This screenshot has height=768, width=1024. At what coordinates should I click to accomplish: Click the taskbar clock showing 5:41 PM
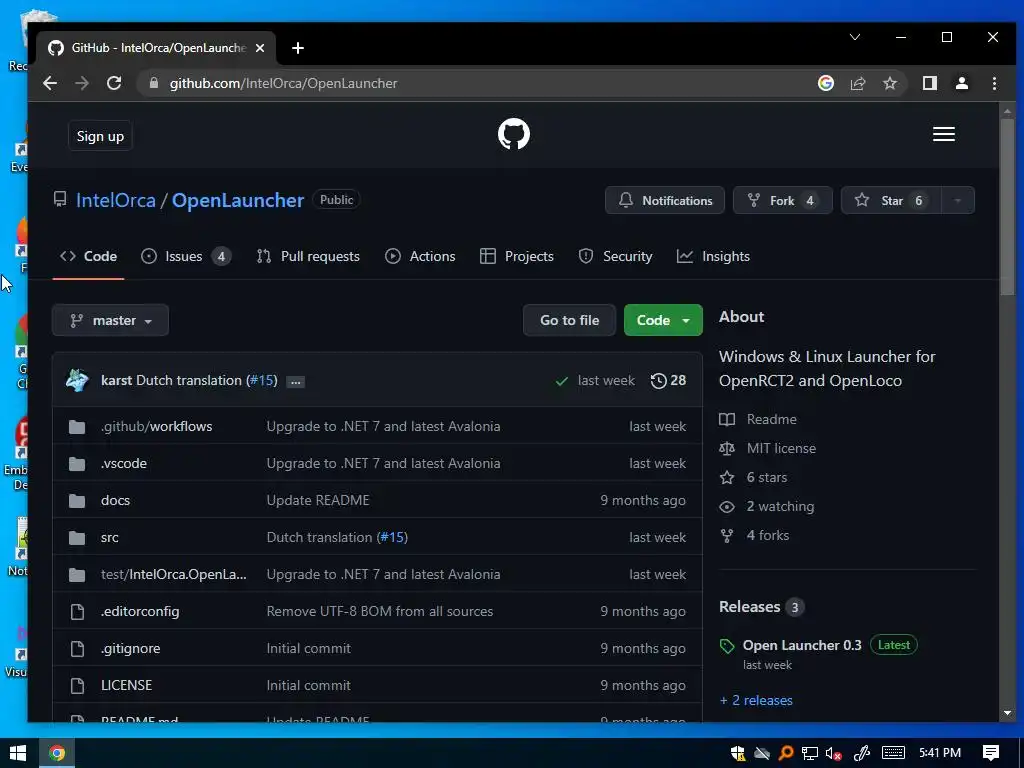pyautogui.click(x=939, y=753)
